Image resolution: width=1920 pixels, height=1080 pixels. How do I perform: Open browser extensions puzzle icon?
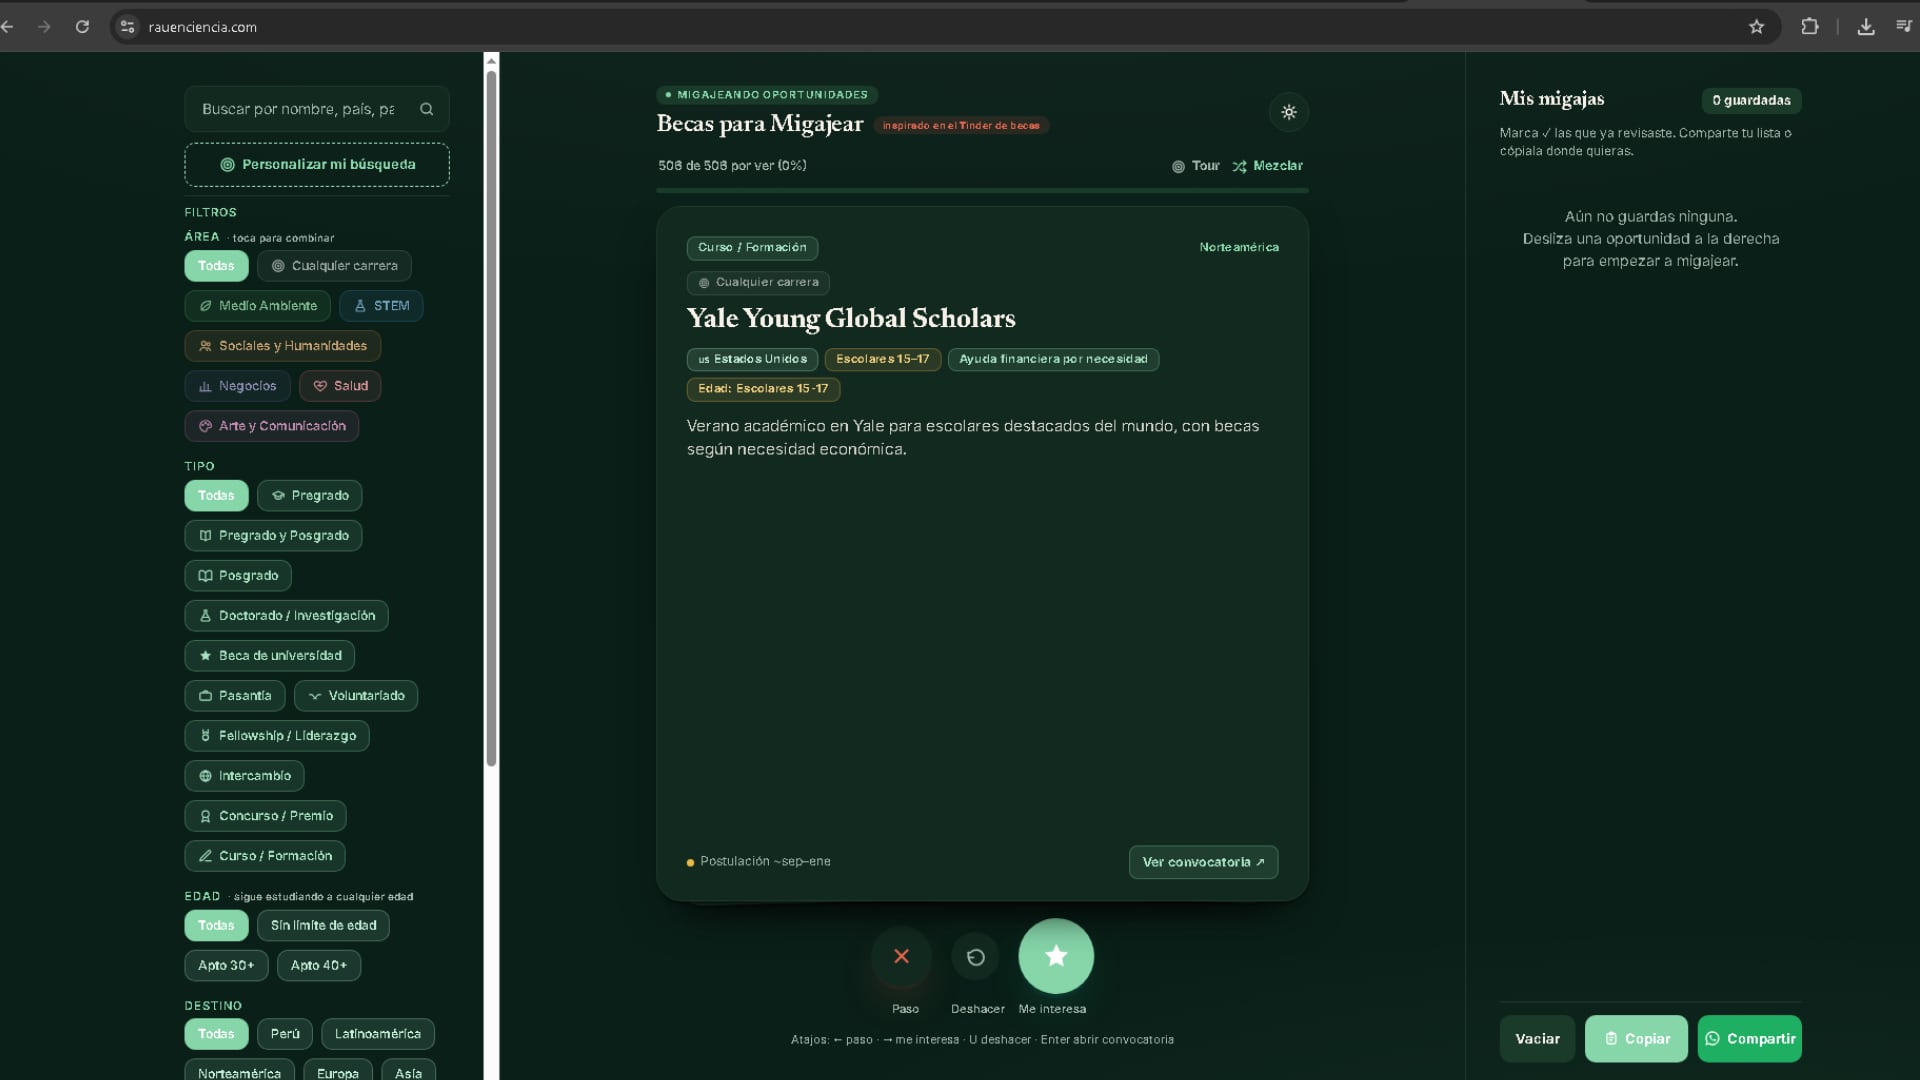click(x=1809, y=27)
